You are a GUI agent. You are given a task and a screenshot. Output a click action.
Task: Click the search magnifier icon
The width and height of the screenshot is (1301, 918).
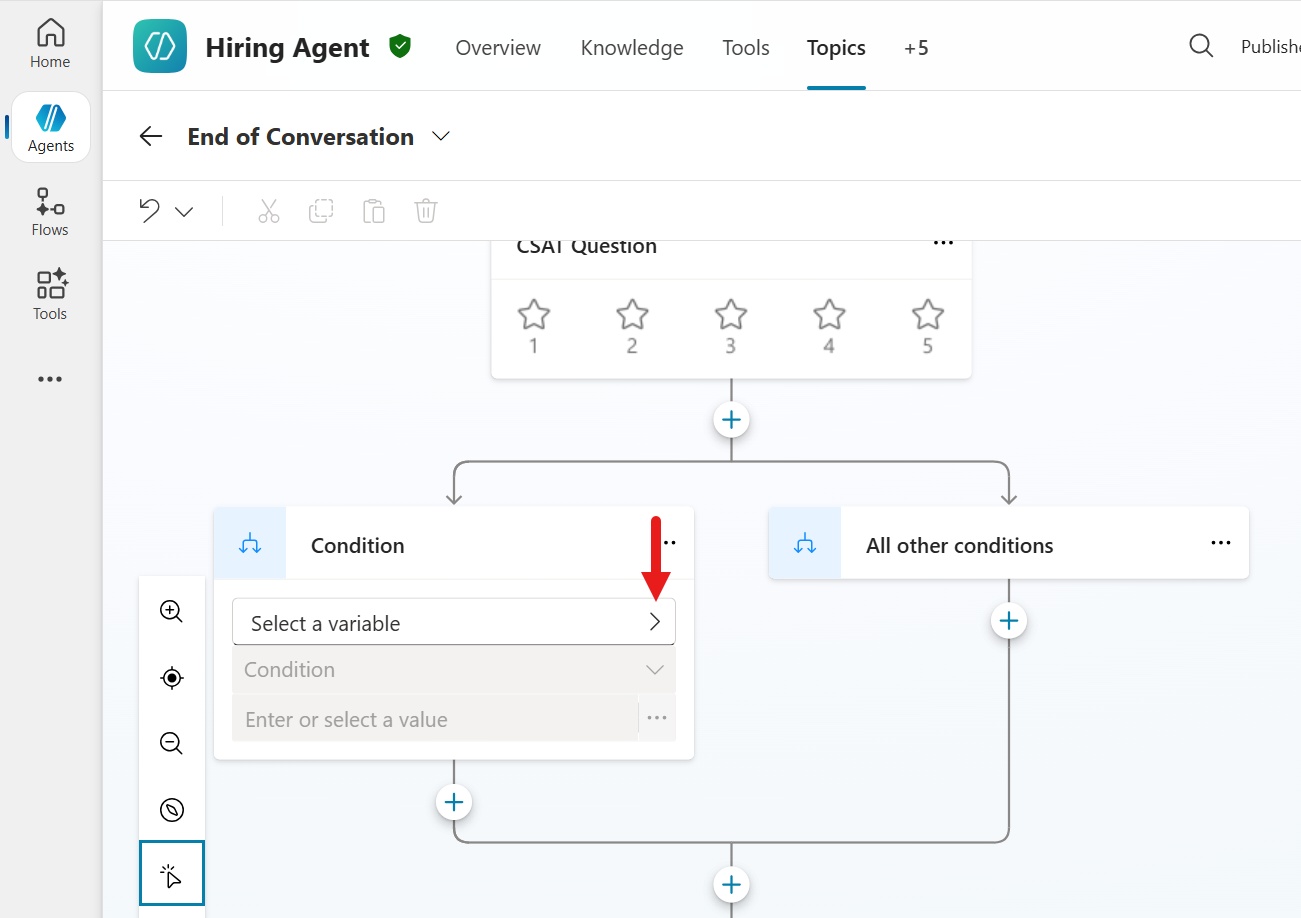(1201, 46)
